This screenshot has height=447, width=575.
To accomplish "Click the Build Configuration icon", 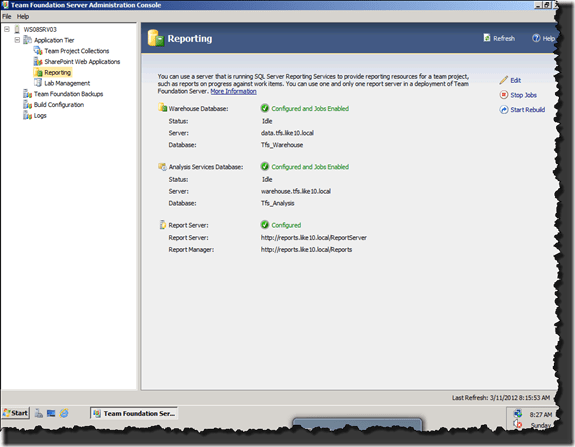I will click(28, 105).
